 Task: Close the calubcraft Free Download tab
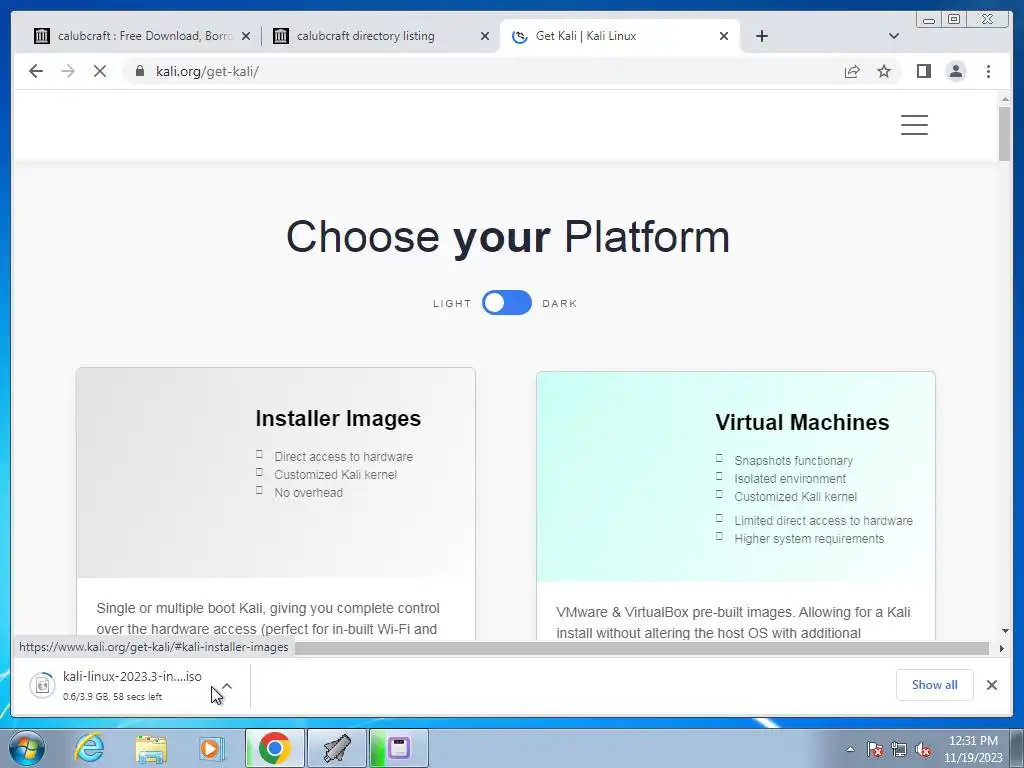coord(246,36)
